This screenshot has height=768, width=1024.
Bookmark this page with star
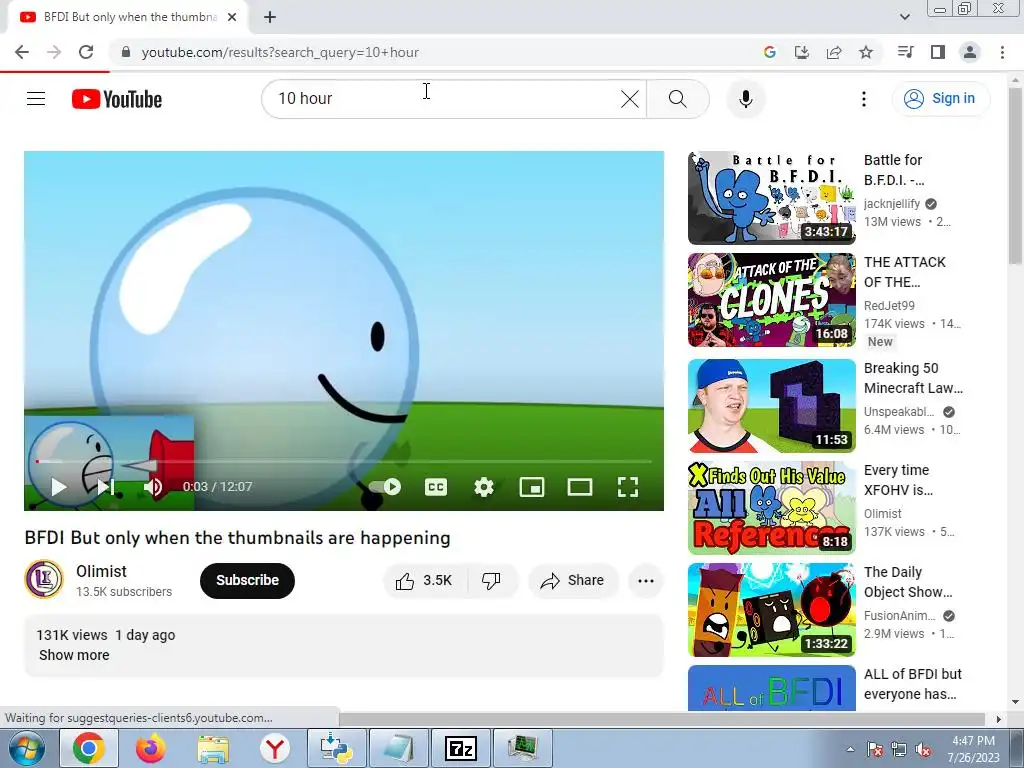point(866,52)
